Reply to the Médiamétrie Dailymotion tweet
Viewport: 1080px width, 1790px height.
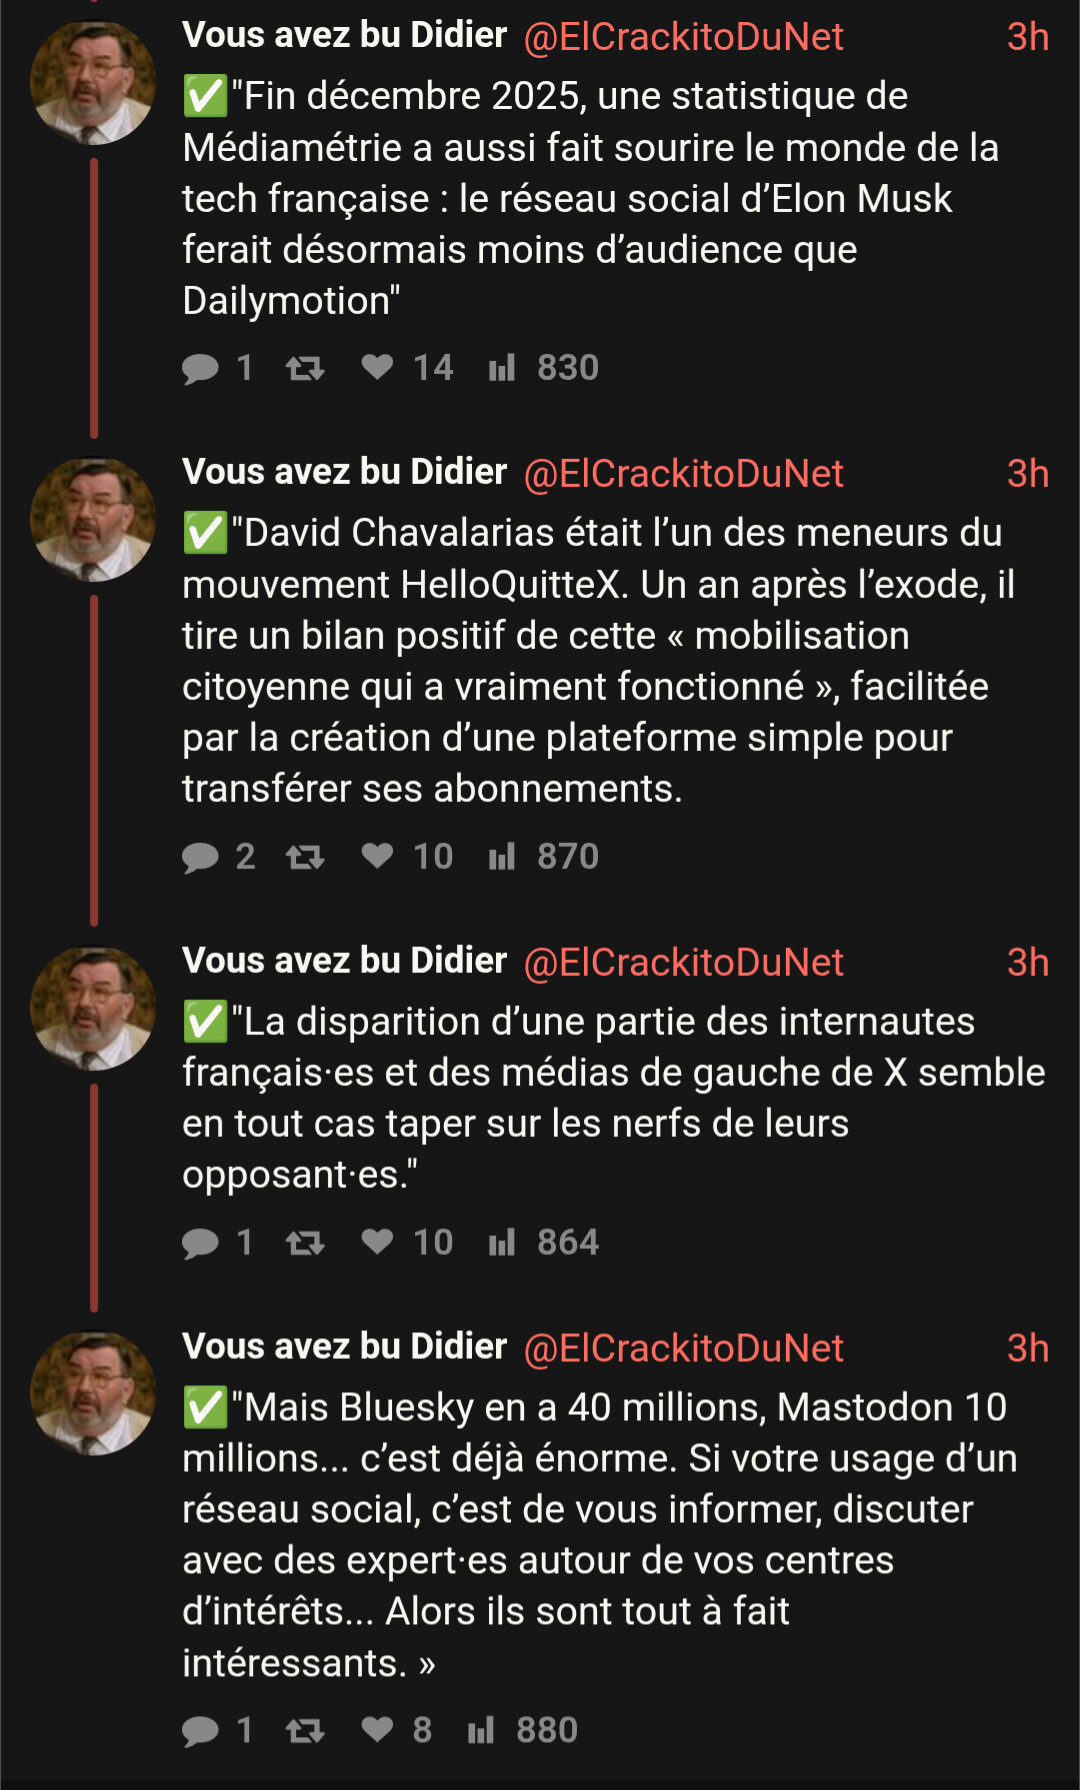point(200,369)
